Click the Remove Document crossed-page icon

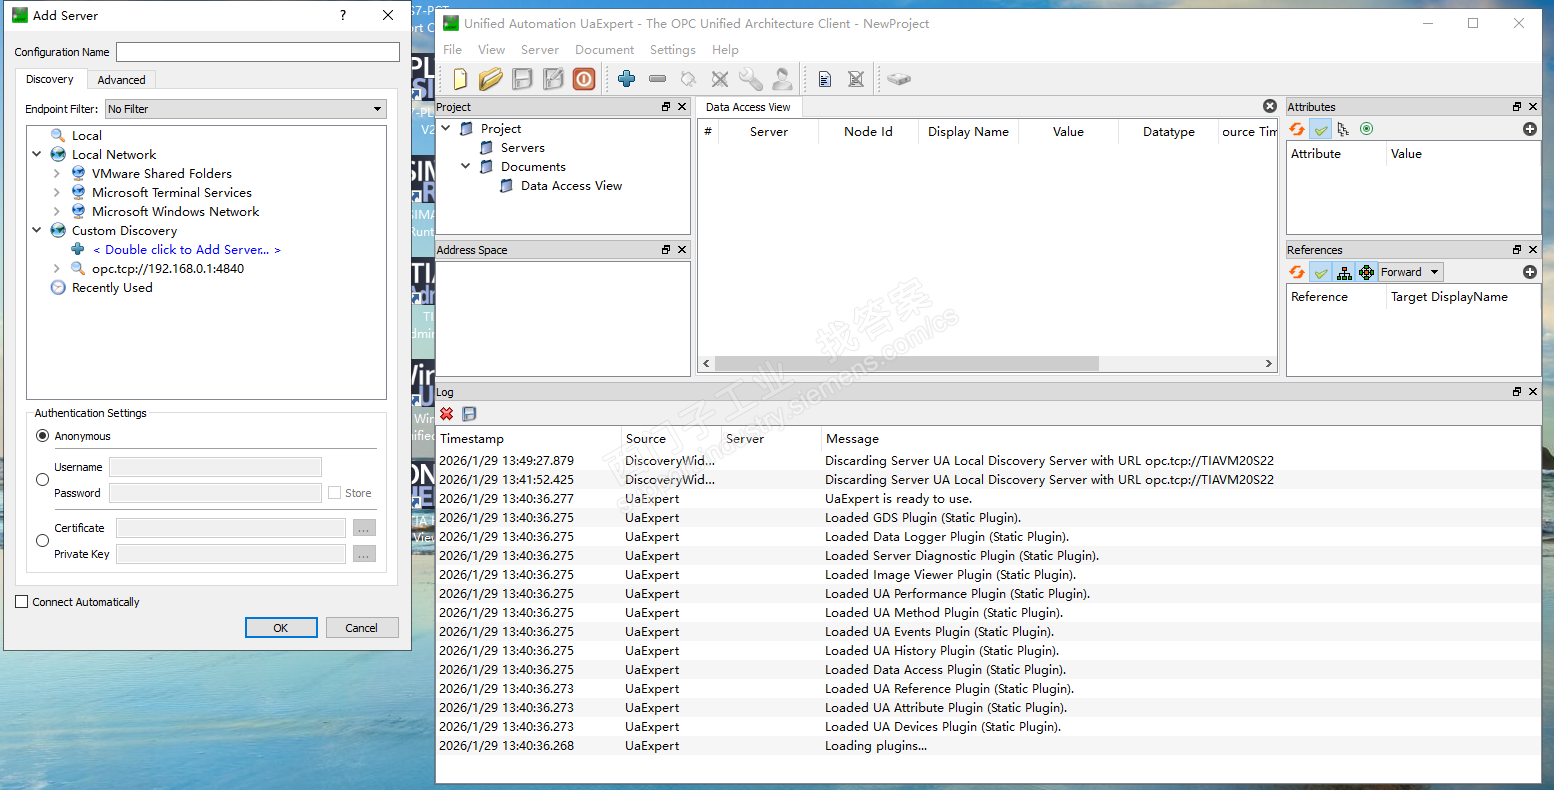[x=856, y=79]
